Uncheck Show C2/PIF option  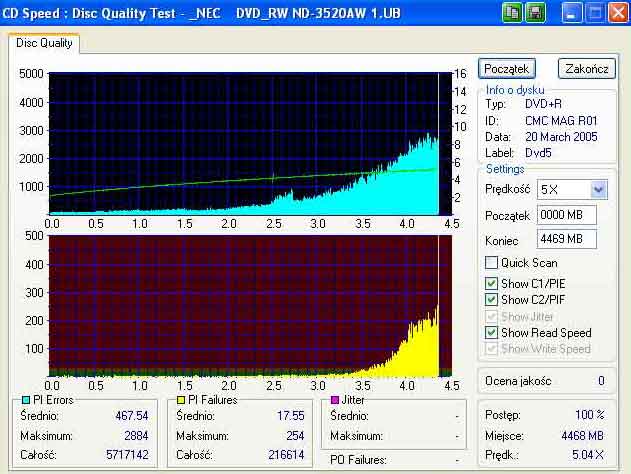click(x=491, y=299)
